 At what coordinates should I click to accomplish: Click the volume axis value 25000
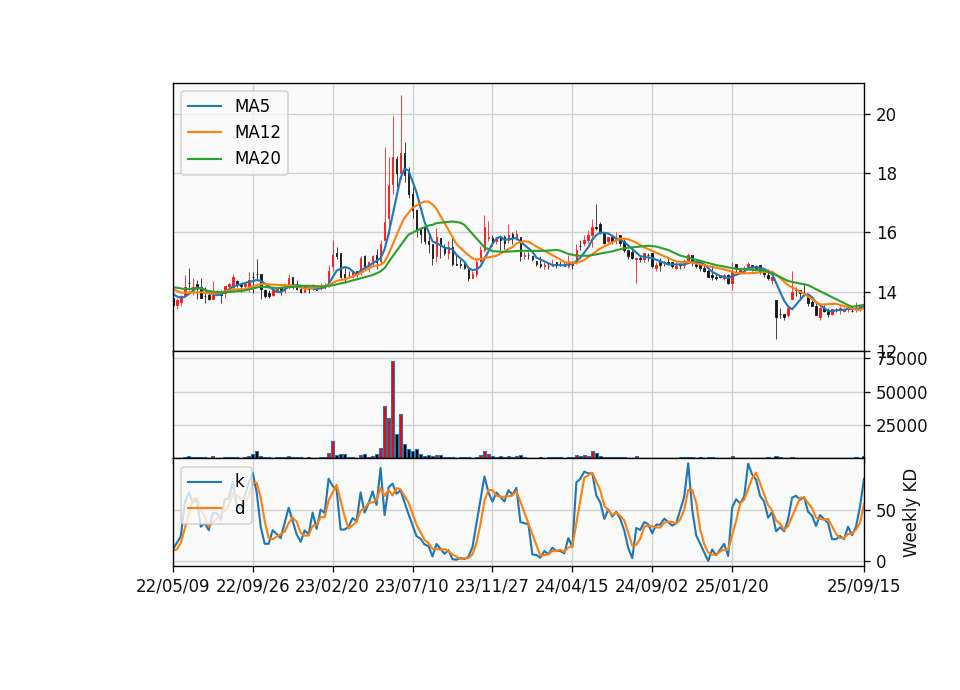pyautogui.click(x=901, y=426)
